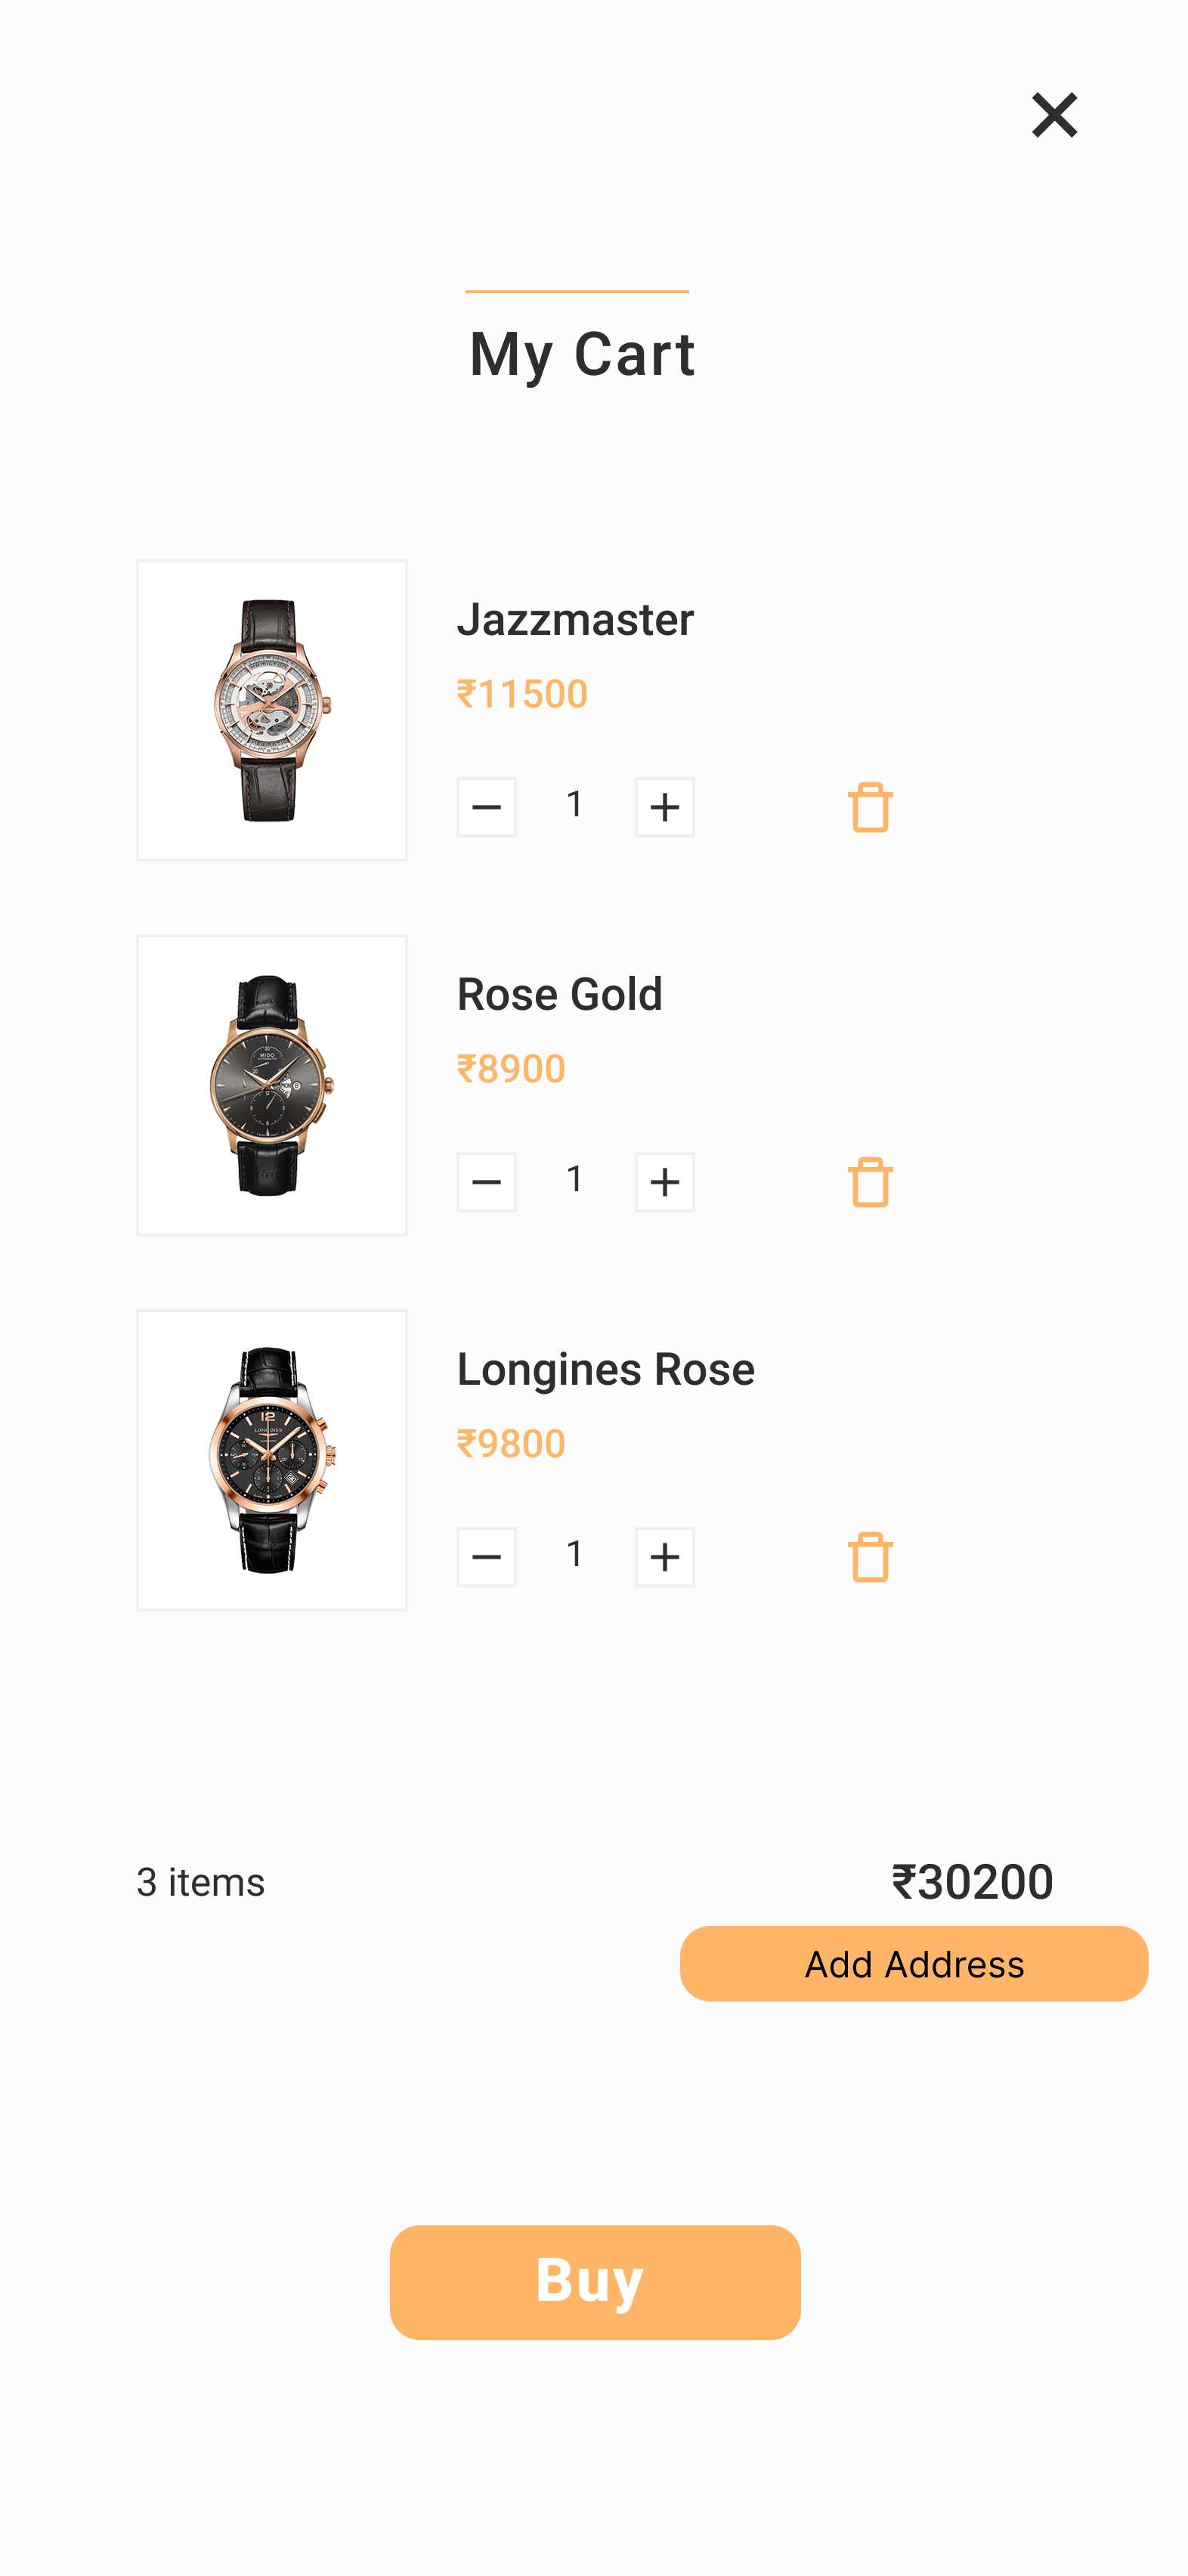Increase Jazzmaster quantity by one
The height and width of the screenshot is (2576, 1188).
tap(664, 807)
